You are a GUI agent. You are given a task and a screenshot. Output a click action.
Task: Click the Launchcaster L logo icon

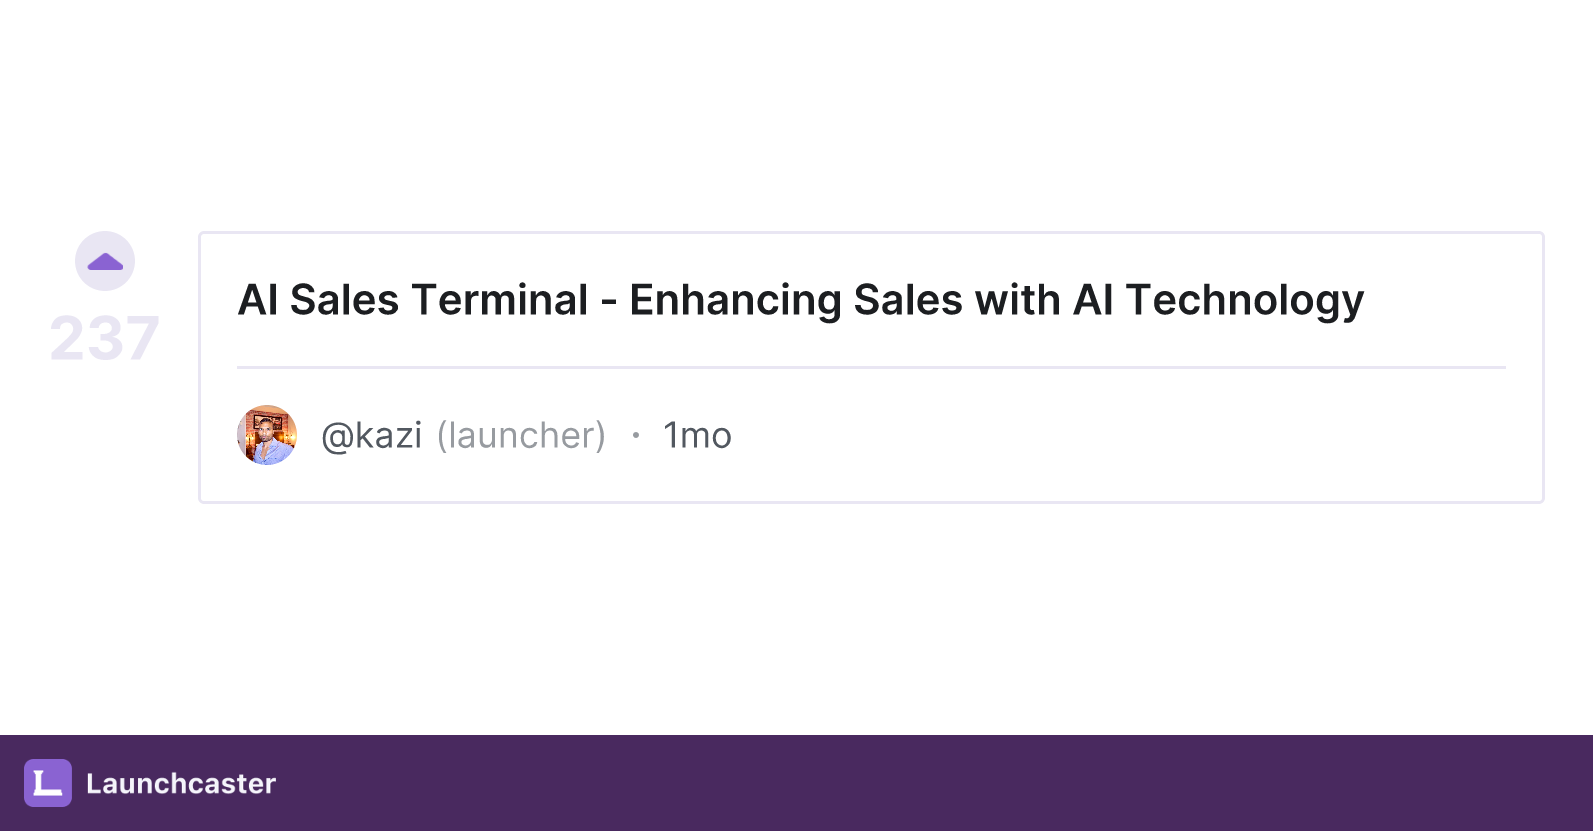click(x=48, y=783)
